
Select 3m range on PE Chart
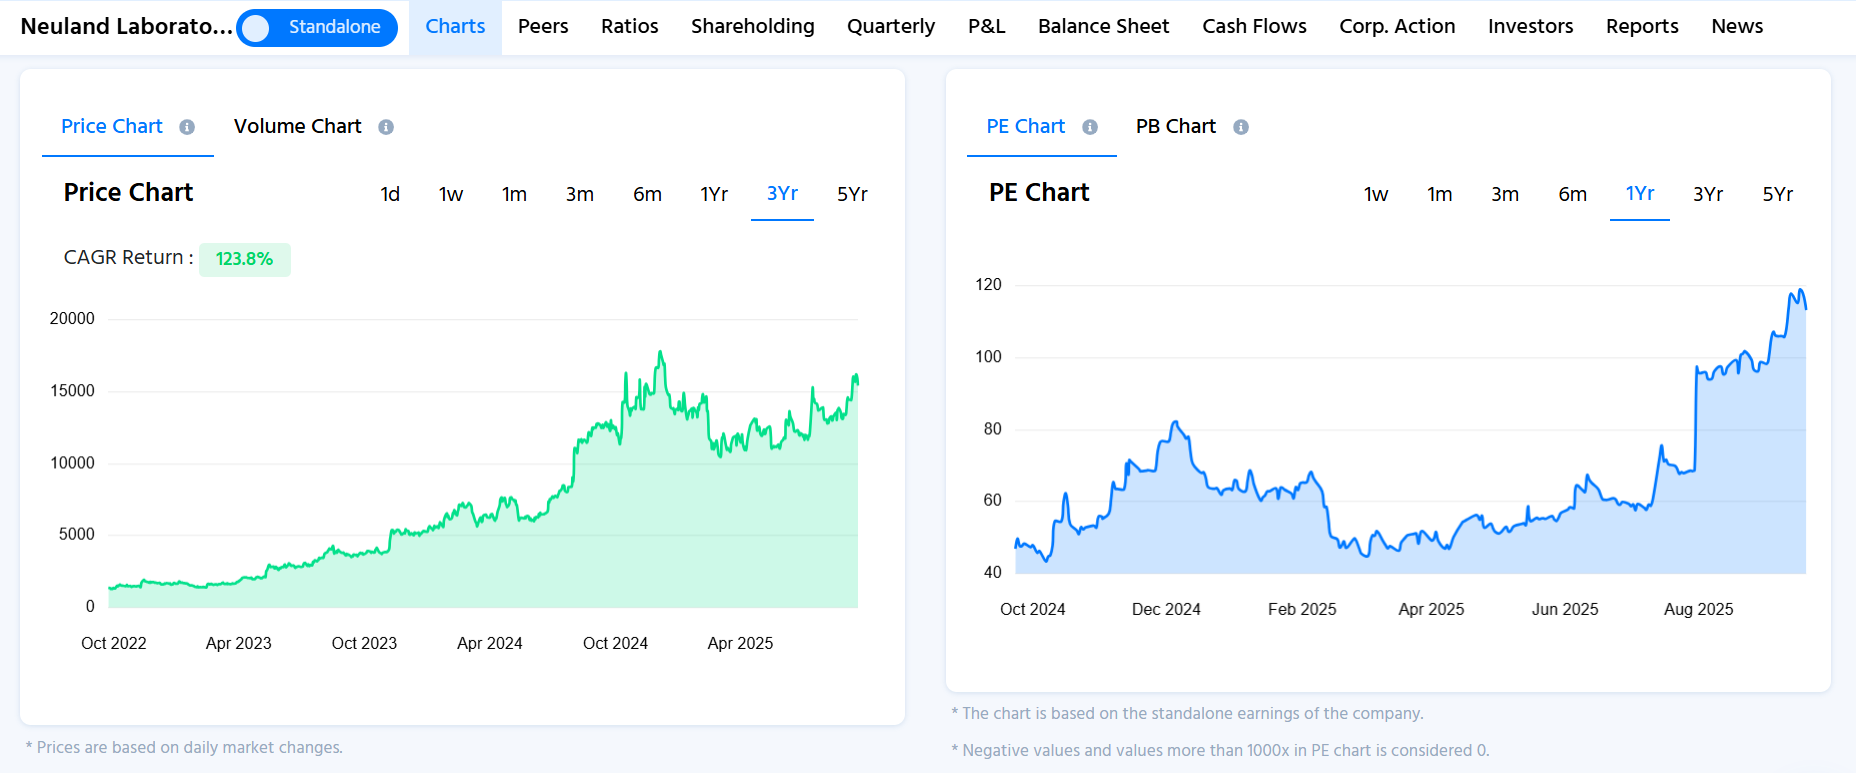(1504, 194)
